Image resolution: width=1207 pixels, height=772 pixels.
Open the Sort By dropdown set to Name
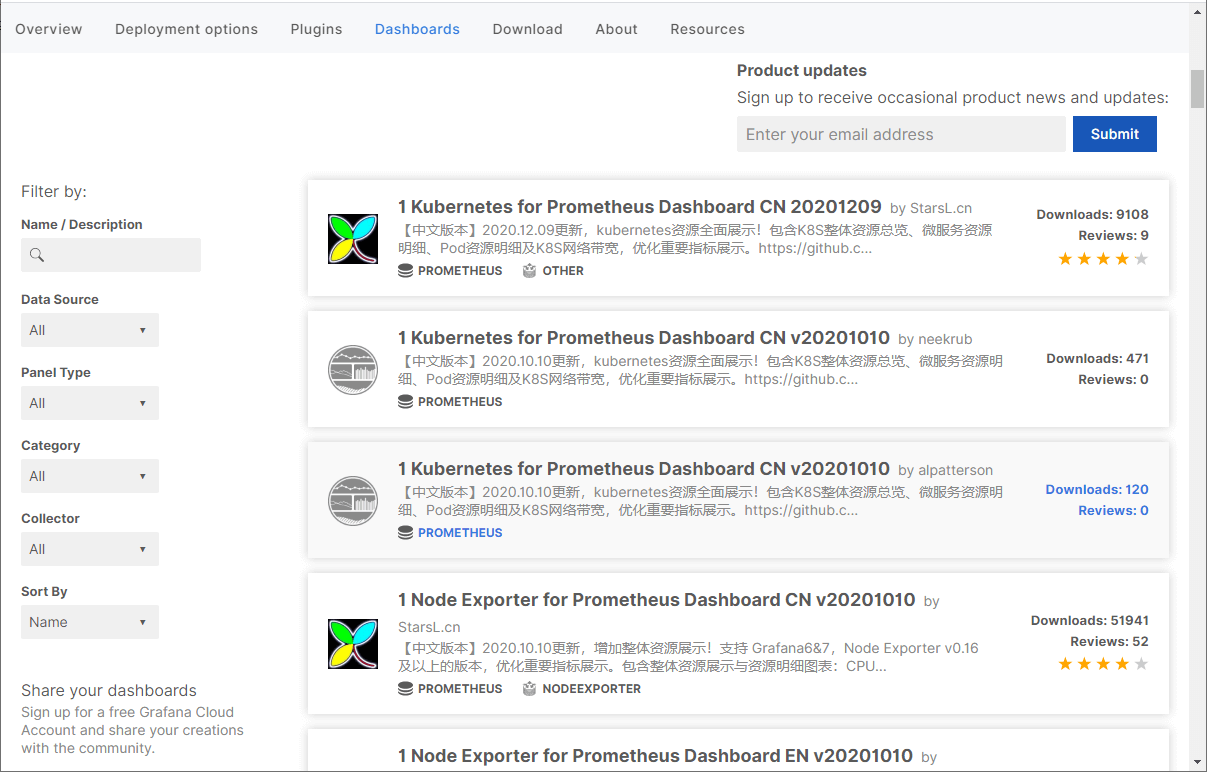tap(90, 622)
